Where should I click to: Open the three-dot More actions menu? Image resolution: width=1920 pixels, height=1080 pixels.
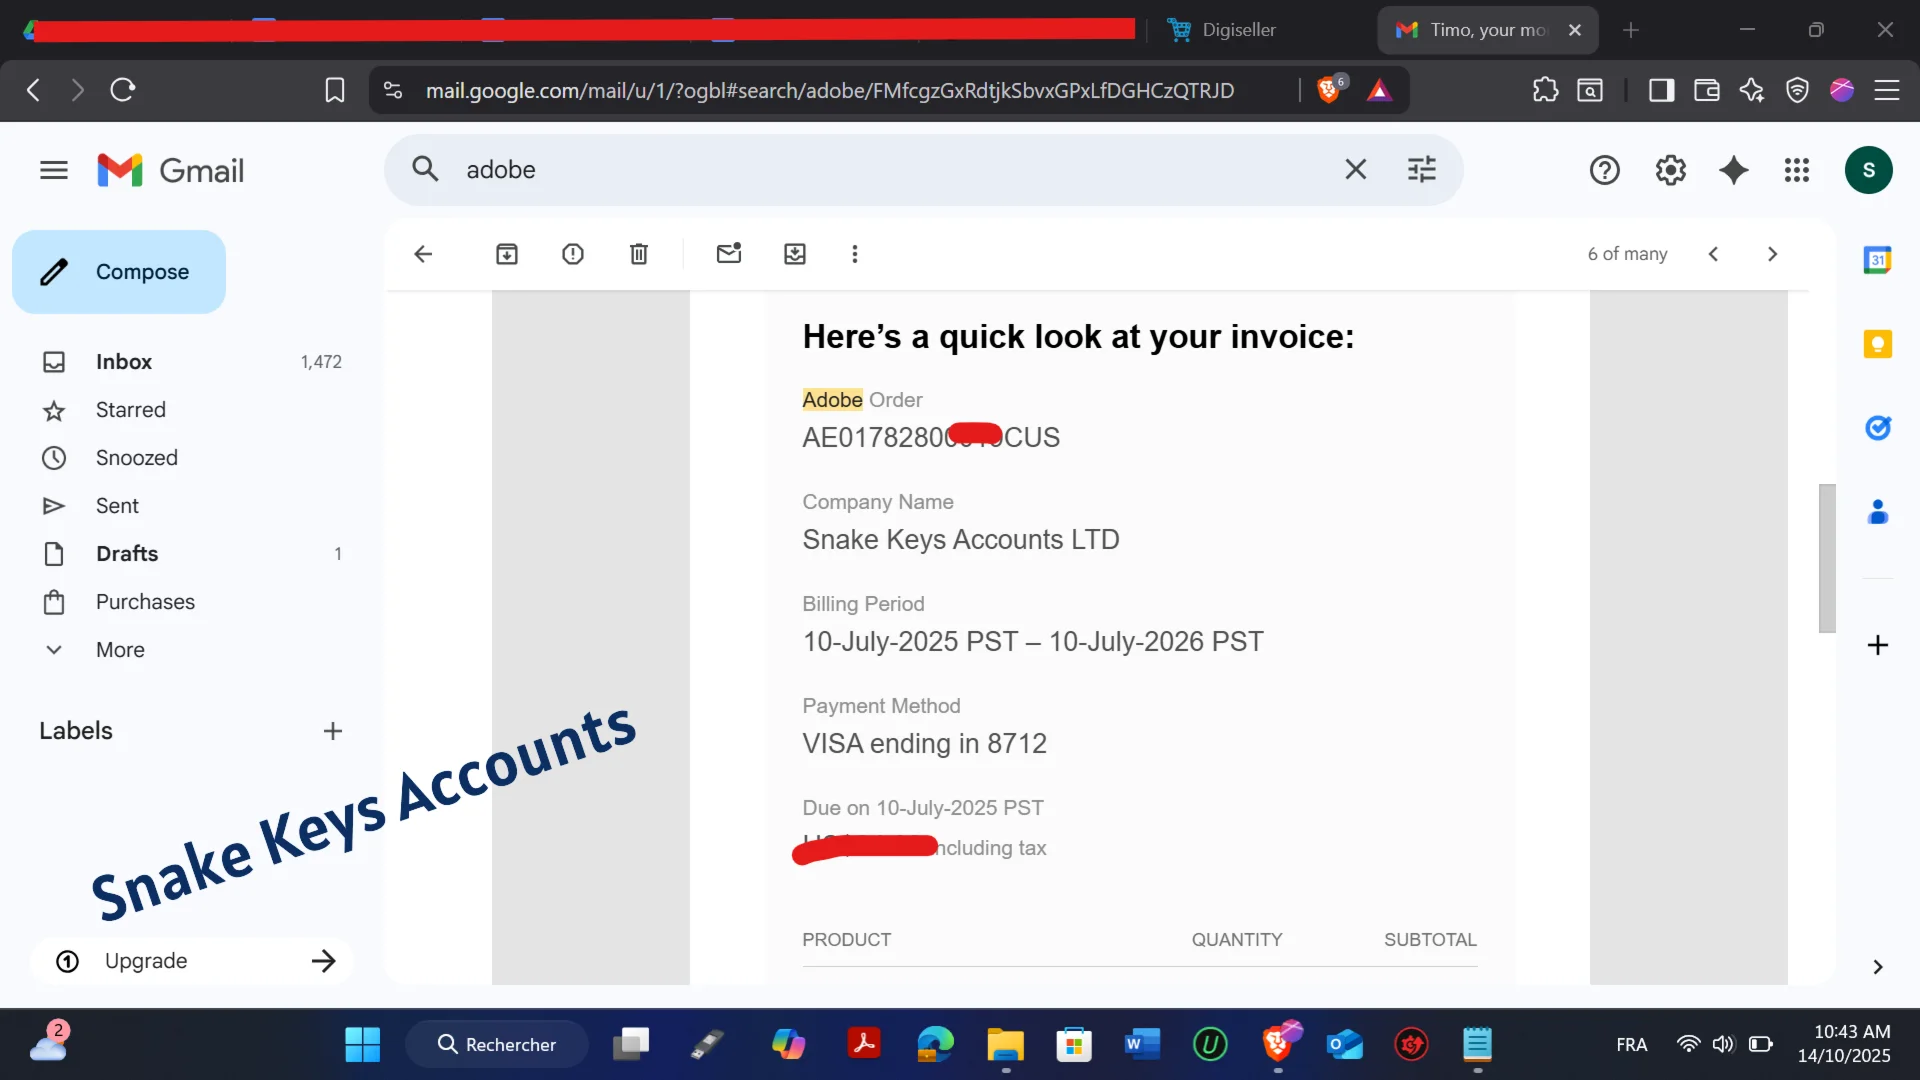click(x=854, y=254)
